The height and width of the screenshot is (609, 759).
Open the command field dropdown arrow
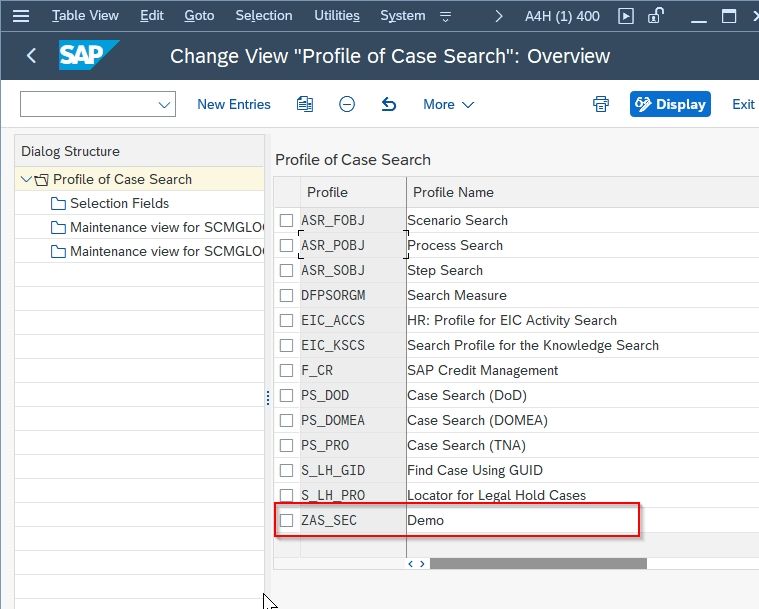point(164,105)
